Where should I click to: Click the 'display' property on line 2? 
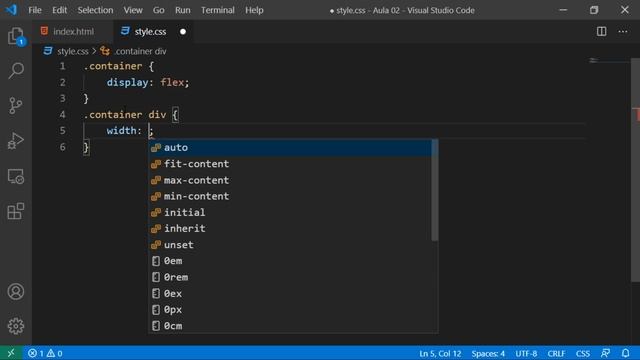(x=127, y=82)
